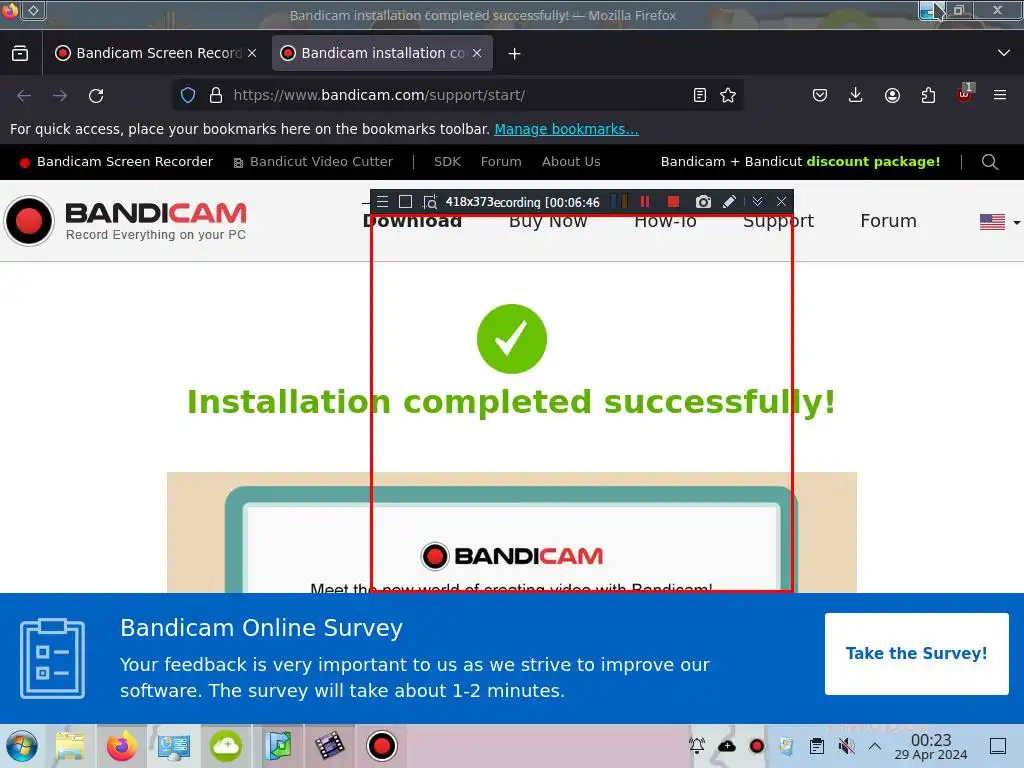Close the Bandicam recording bar

click(781, 202)
